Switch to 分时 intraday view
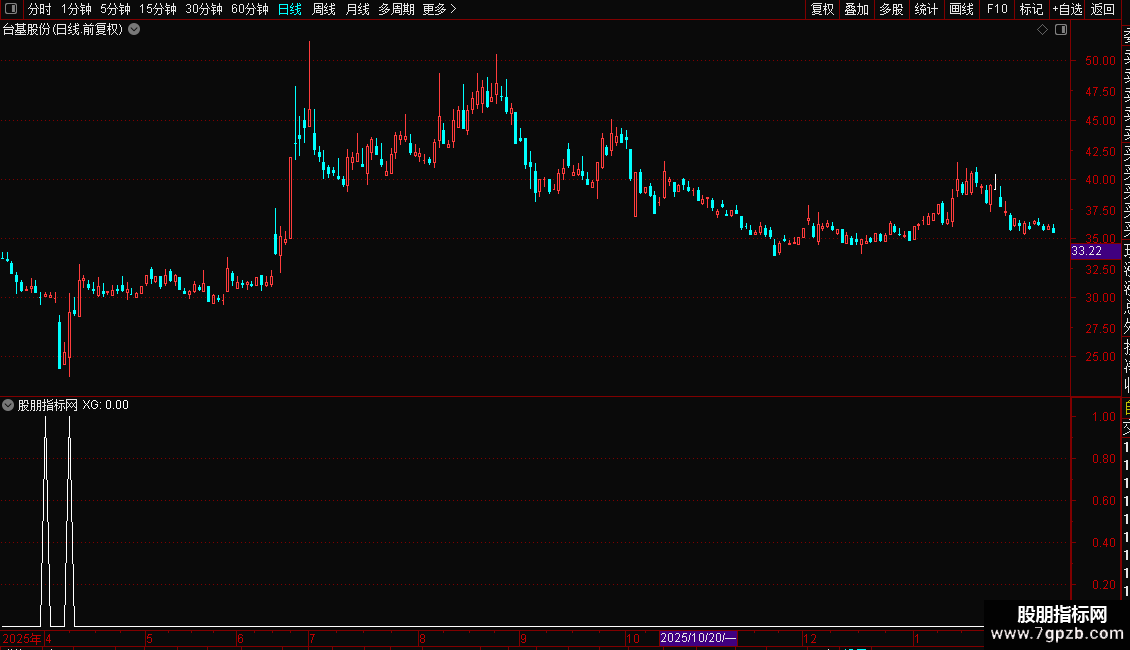Image resolution: width=1130 pixels, height=650 pixels. click(40, 9)
